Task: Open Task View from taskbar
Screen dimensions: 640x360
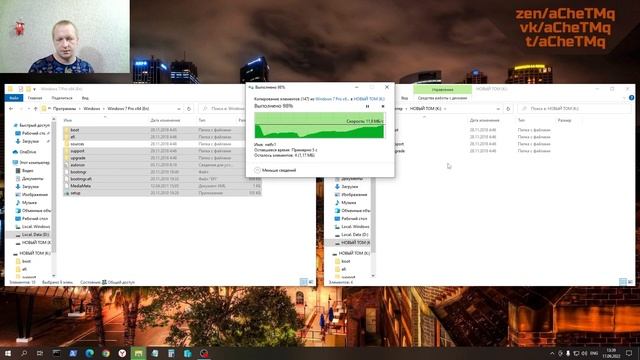Action: [40, 353]
